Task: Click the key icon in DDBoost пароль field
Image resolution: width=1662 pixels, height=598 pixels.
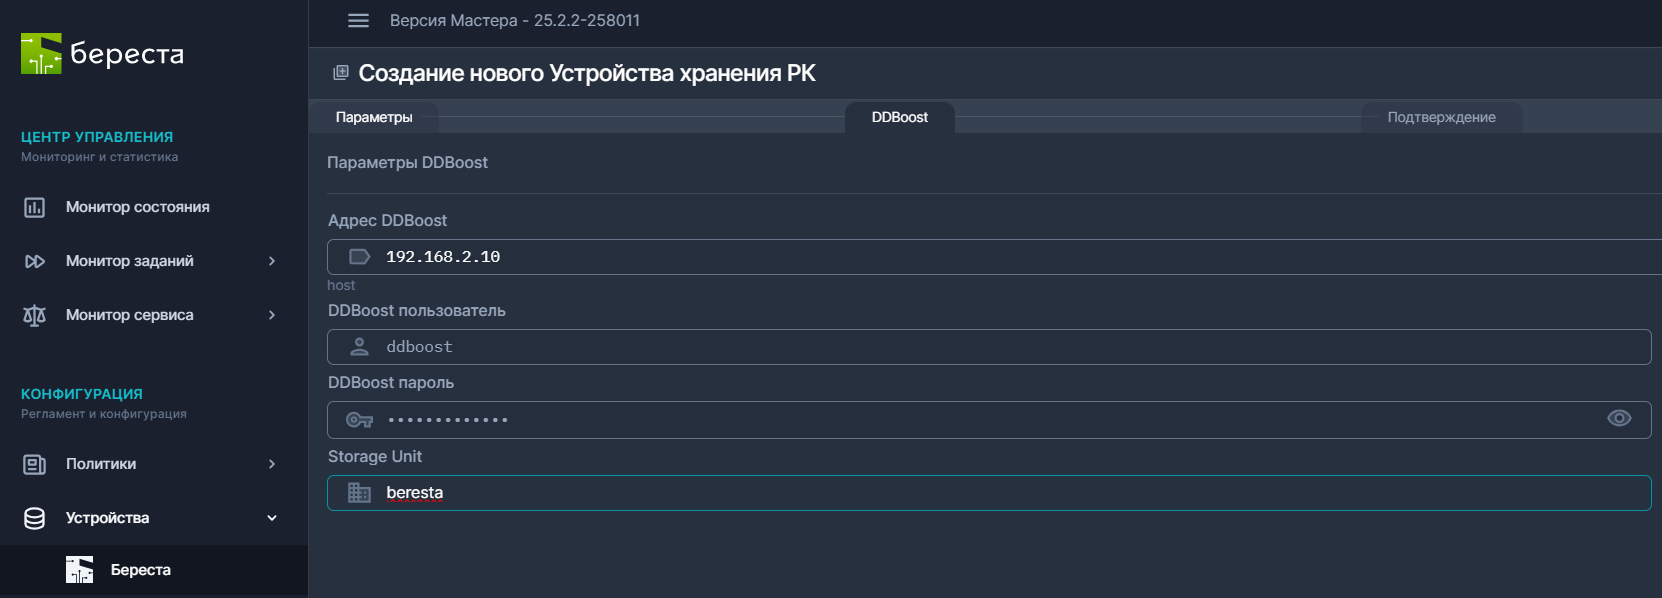Action: pyautogui.click(x=359, y=419)
